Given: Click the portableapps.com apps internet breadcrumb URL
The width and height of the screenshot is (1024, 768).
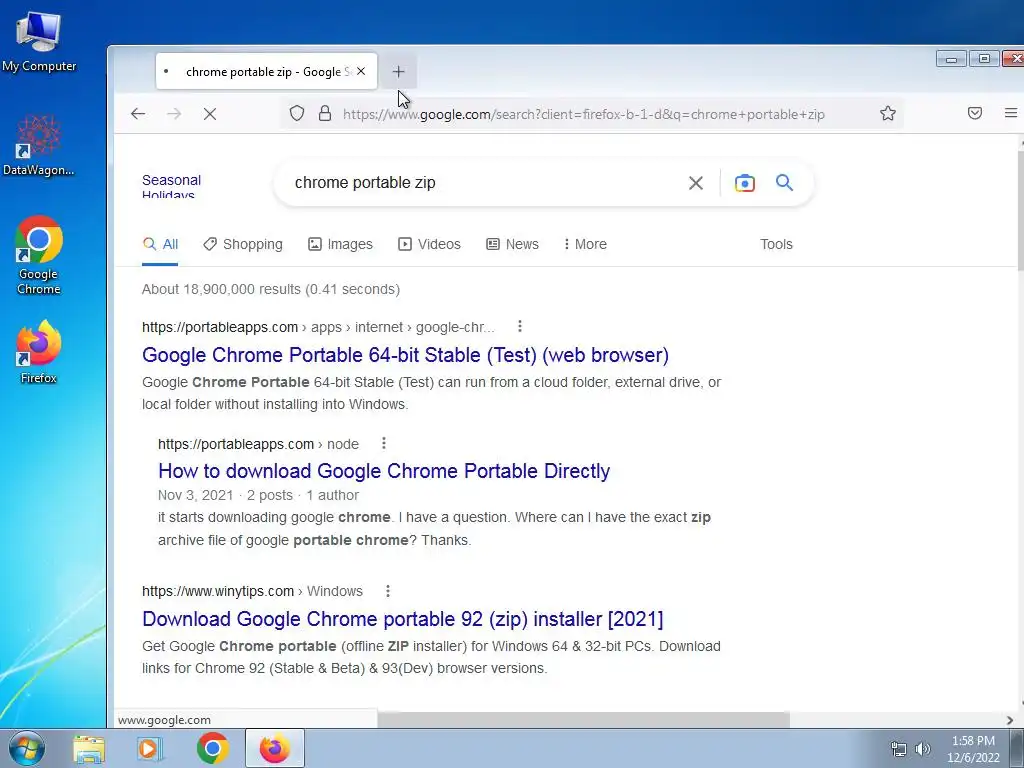Looking at the screenshot, I should [x=318, y=327].
